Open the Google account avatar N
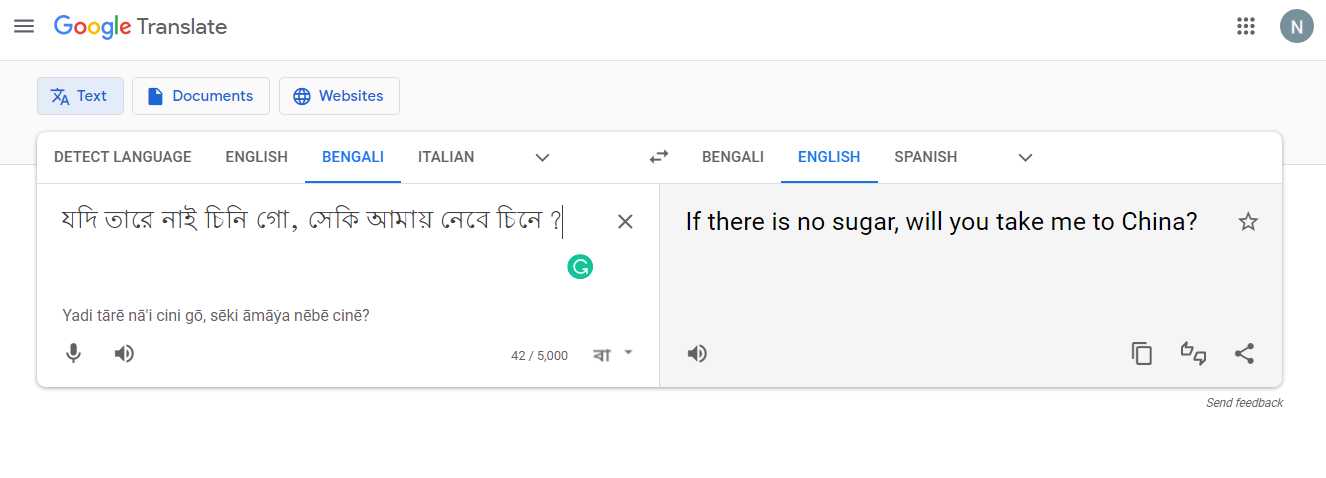Viewport: 1326px width, 478px height. click(x=1296, y=27)
